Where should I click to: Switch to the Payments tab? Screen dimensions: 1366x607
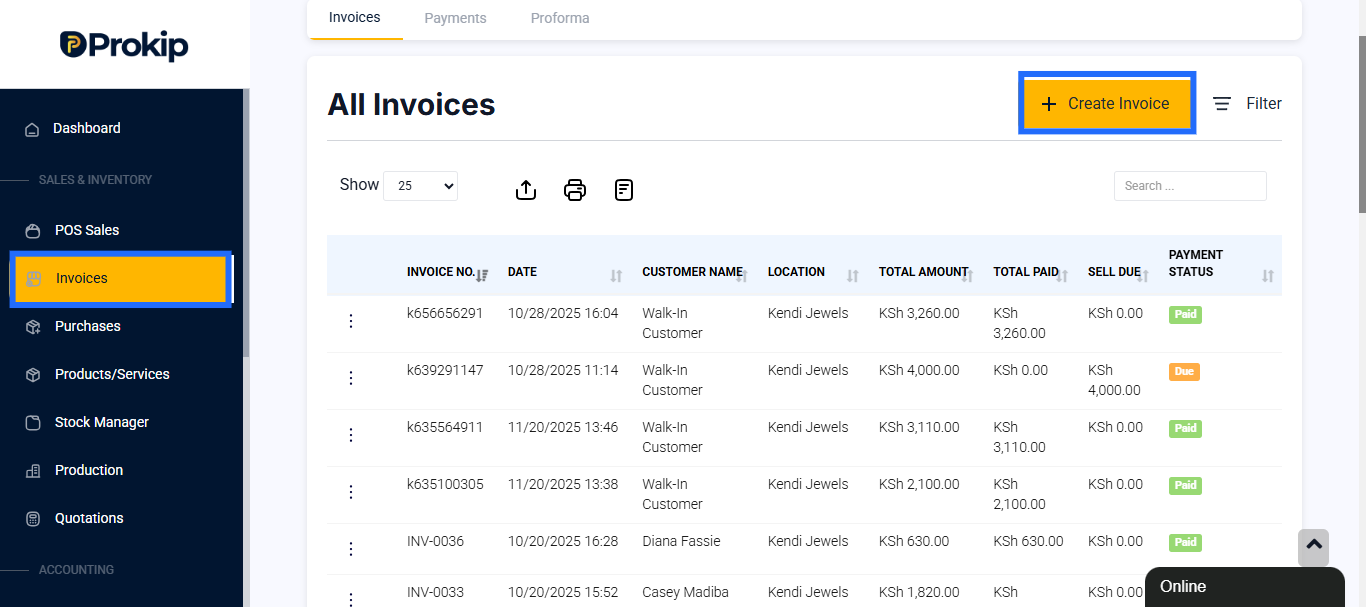click(x=455, y=18)
